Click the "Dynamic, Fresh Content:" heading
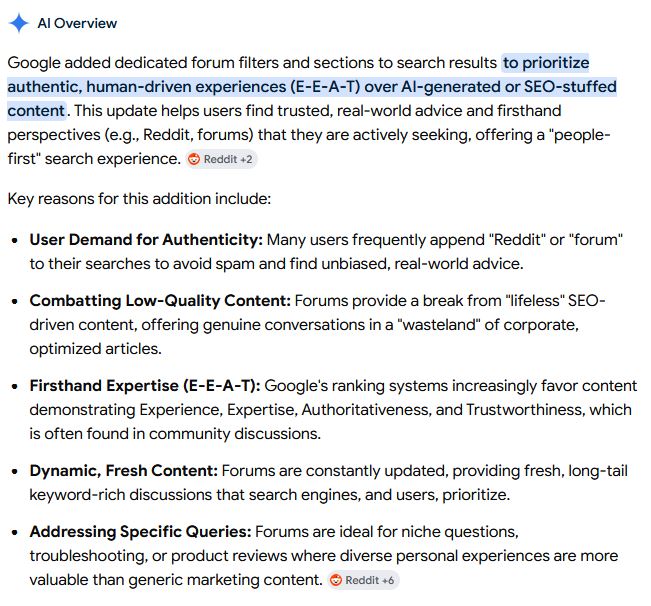651x606 pixels. [124, 470]
